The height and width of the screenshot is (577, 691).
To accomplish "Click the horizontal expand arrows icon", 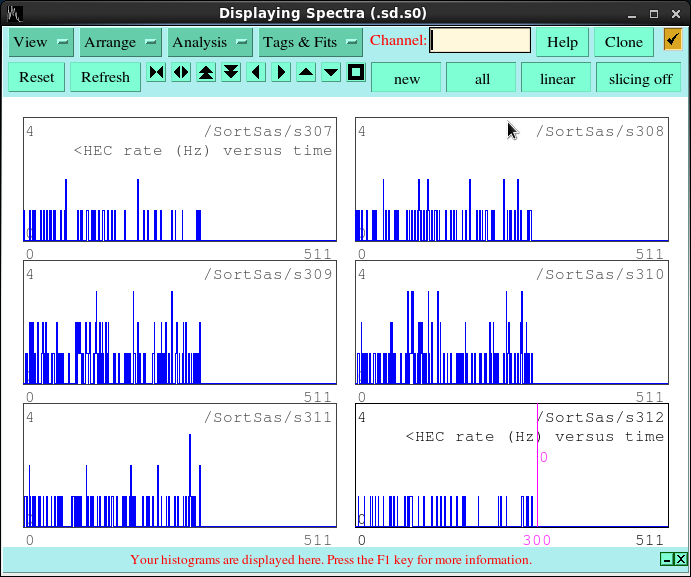I will [181, 73].
